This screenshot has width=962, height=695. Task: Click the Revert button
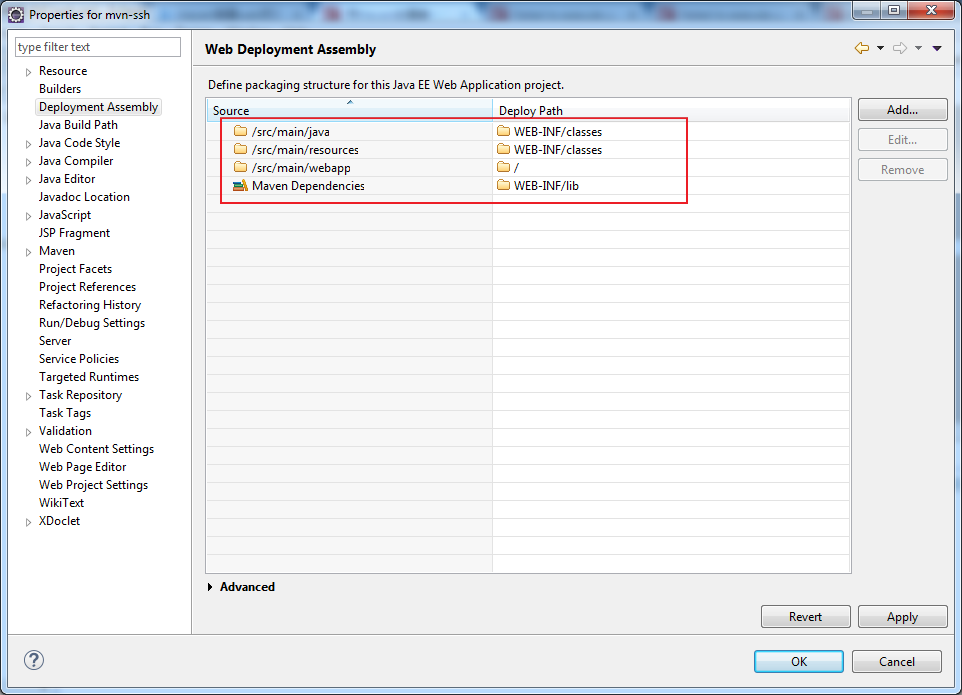(806, 616)
